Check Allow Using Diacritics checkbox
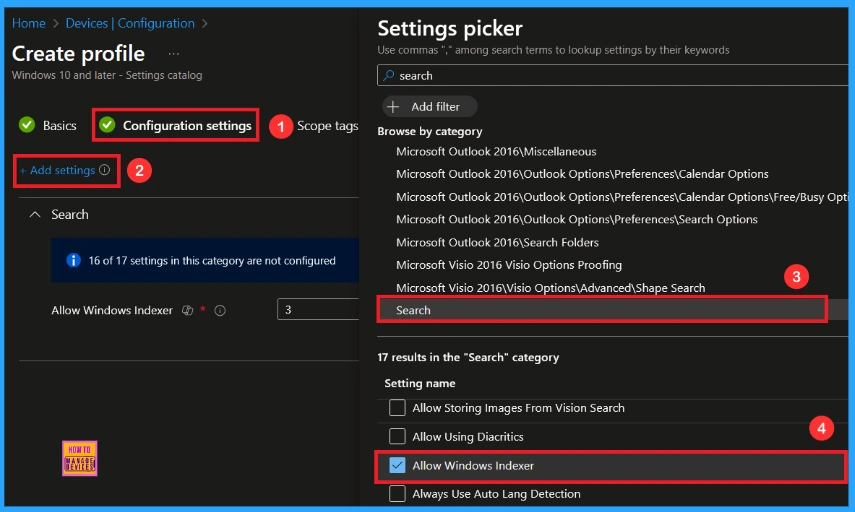This screenshot has height=512, width=855. [x=397, y=436]
